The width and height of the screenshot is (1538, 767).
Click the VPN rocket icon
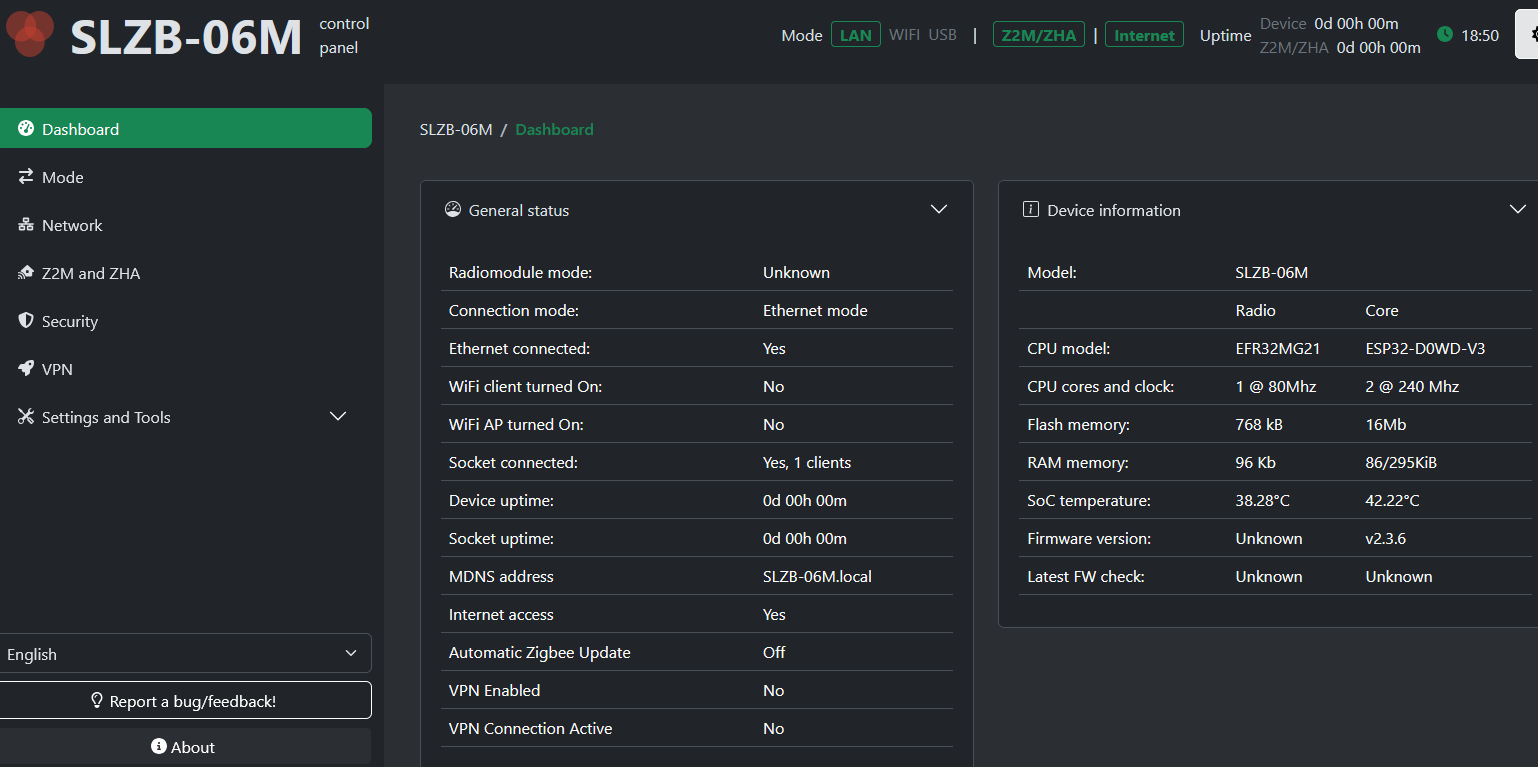[x=26, y=369]
